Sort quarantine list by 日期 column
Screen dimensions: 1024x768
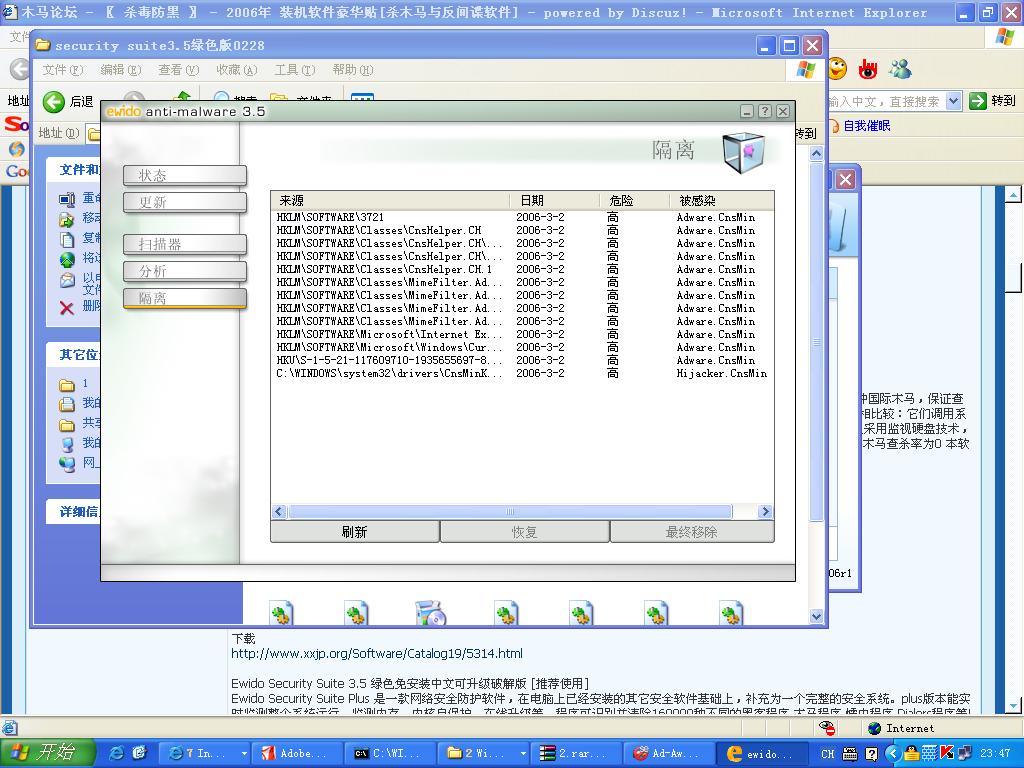point(554,200)
